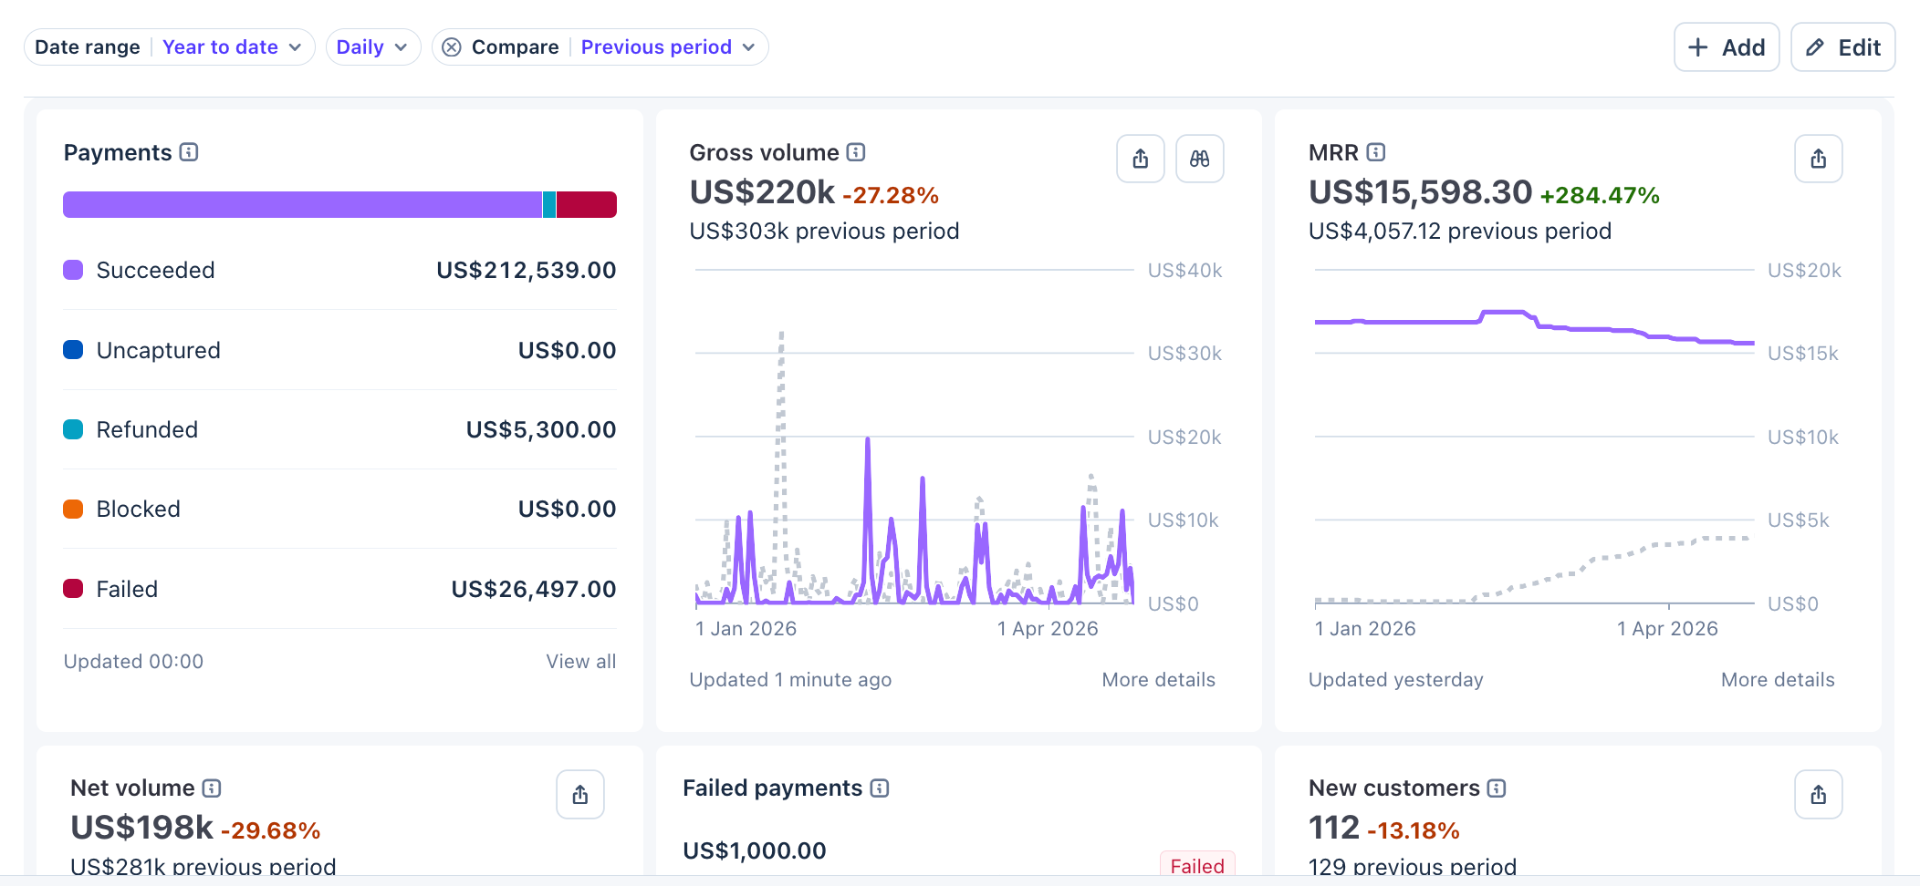Click Net volume info icon
This screenshot has width=1920, height=886.
pos(212,788)
